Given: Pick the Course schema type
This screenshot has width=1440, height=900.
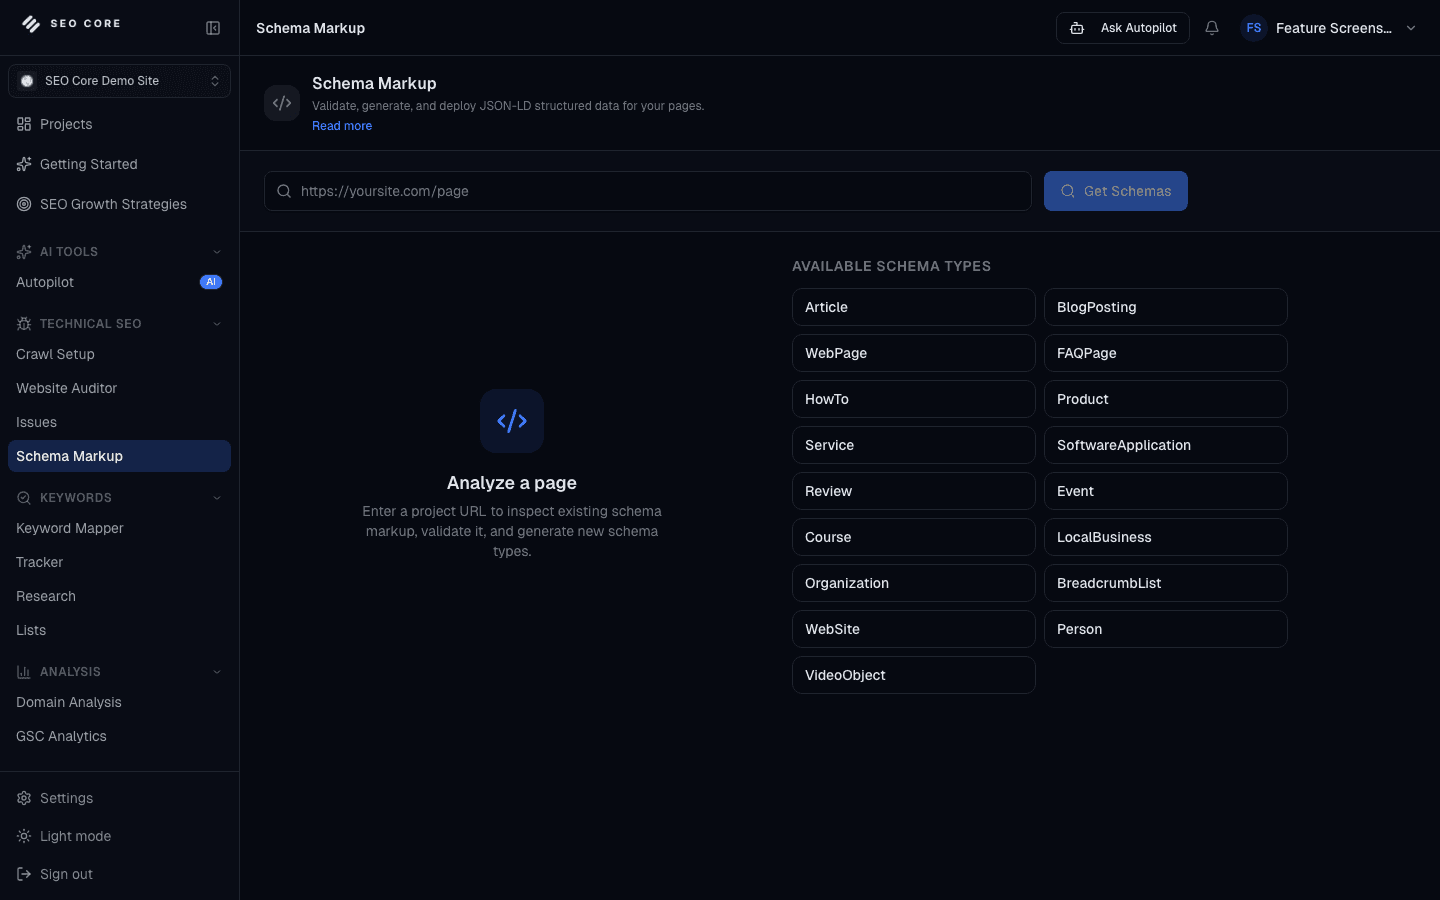Looking at the screenshot, I should point(914,537).
